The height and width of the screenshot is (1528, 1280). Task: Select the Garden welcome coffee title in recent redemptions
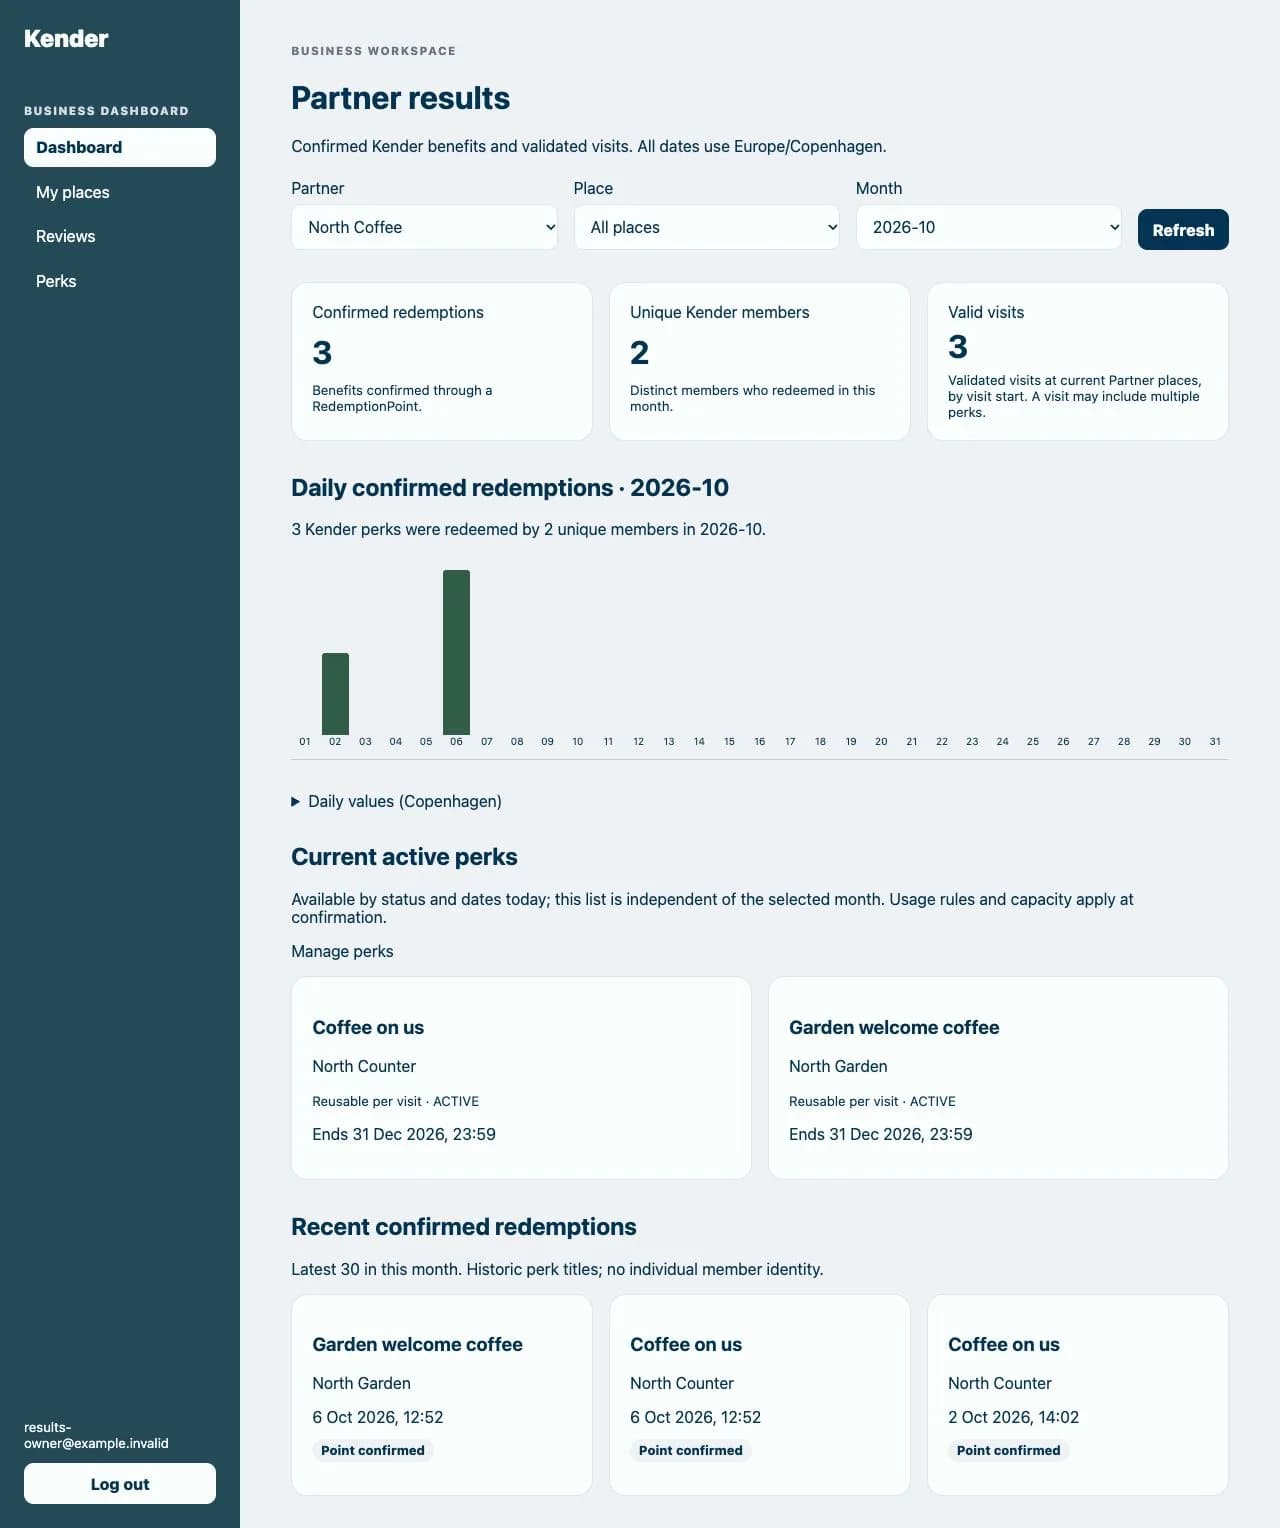pos(417,1344)
